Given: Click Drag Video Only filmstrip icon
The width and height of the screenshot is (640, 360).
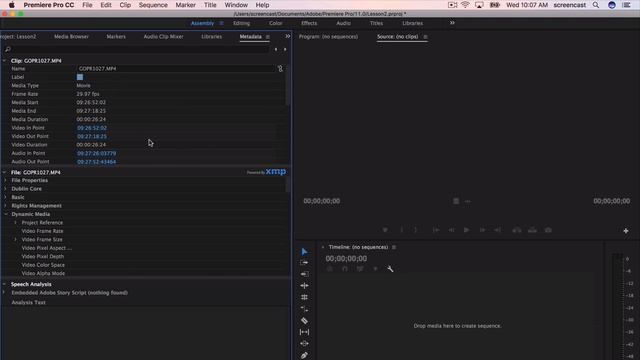Looking at the screenshot, I should tap(456, 201).
